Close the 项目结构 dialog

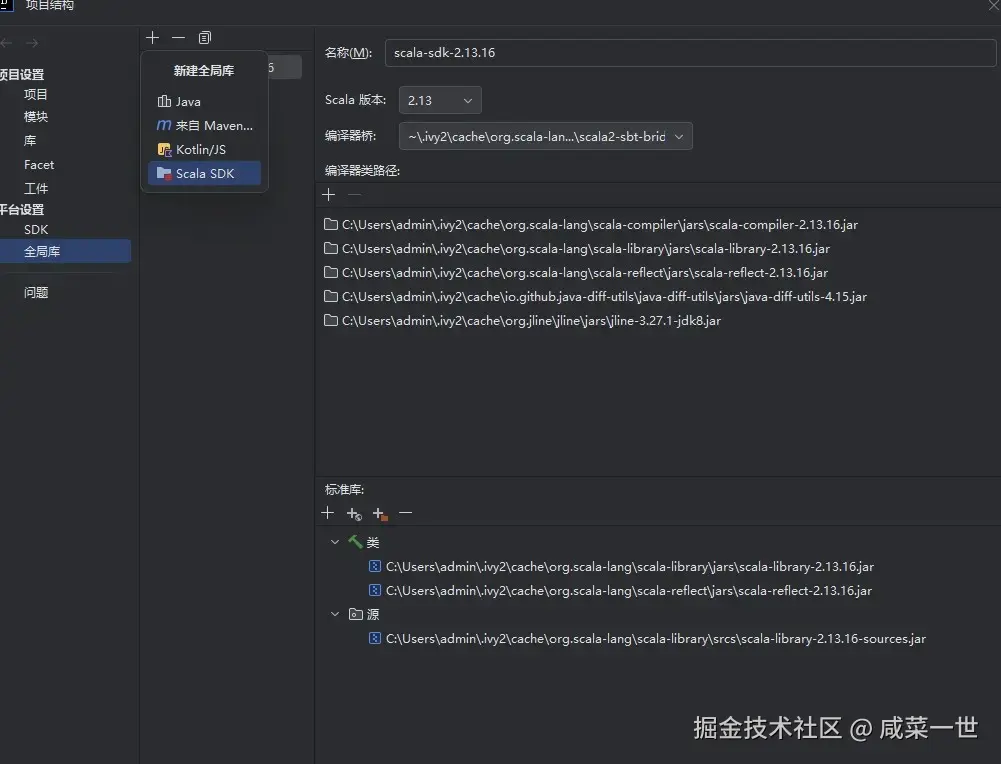(x=994, y=5)
